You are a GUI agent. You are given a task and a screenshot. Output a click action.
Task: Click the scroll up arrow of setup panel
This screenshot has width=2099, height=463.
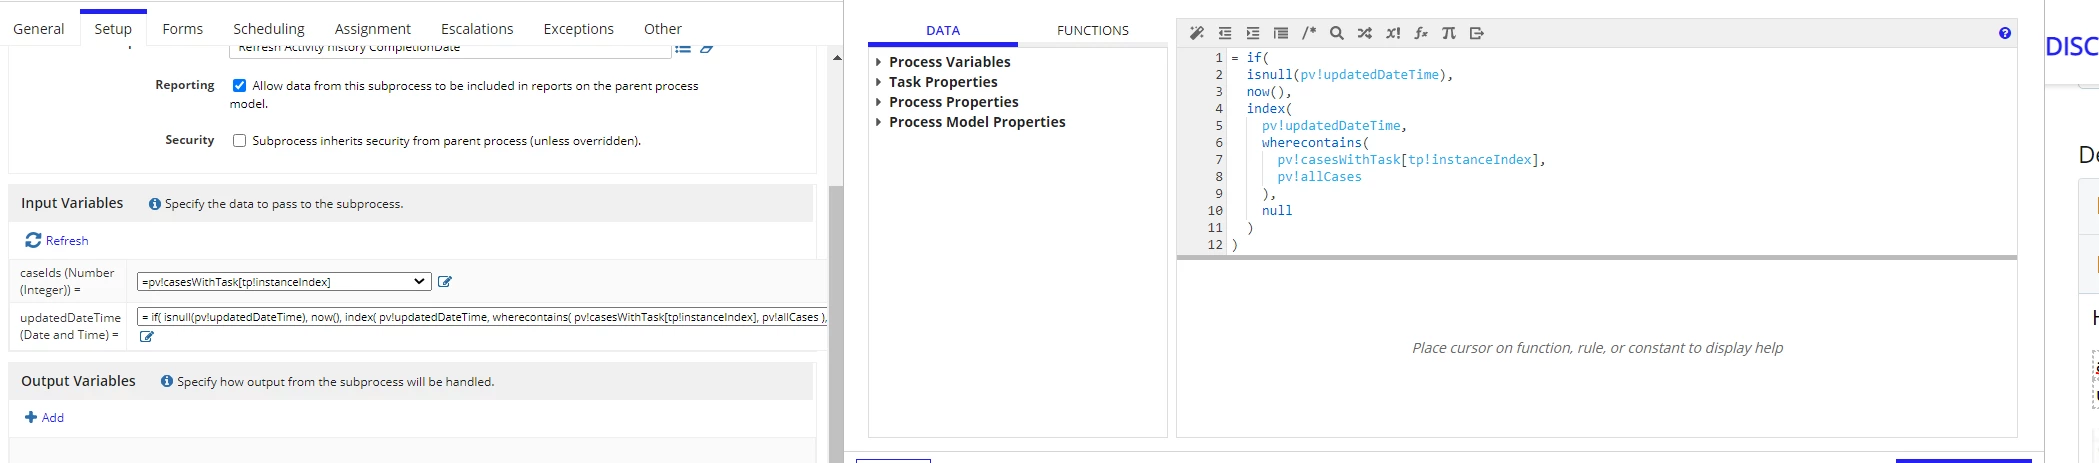836,57
